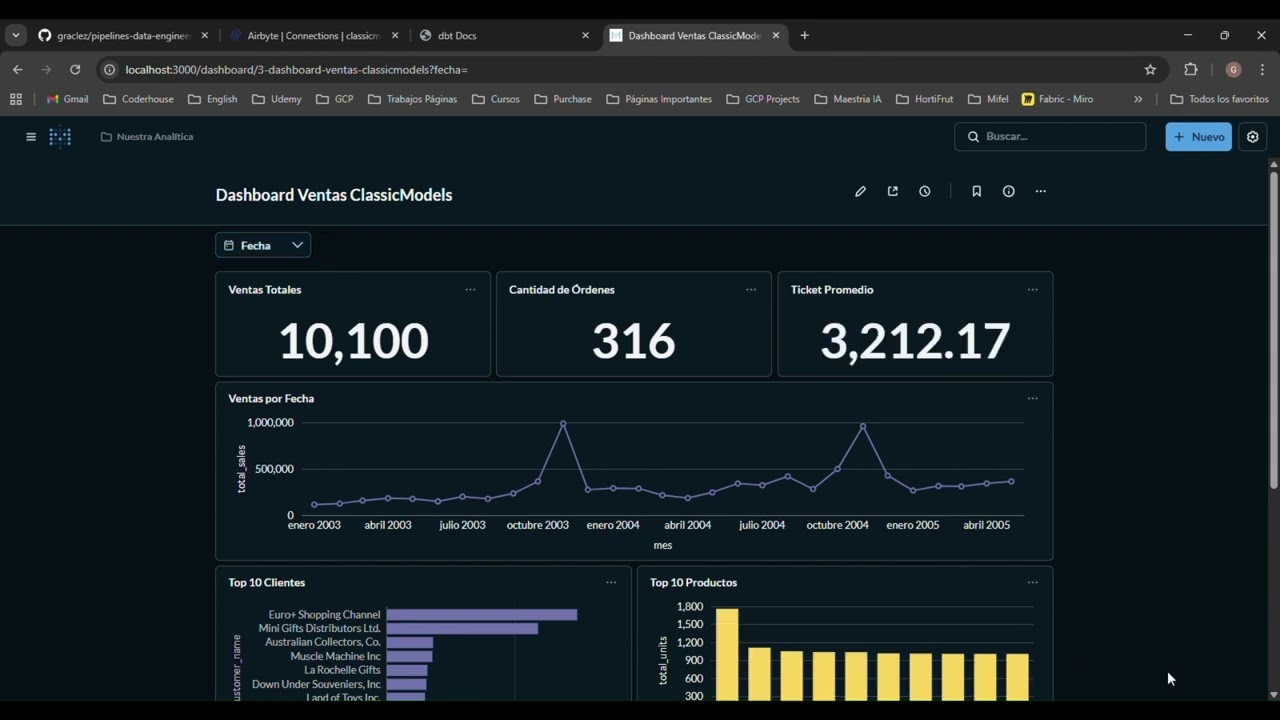This screenshot has height=720, width=1280.
Task: Bookmark this dashboard
Action: [x=976, y=191]
